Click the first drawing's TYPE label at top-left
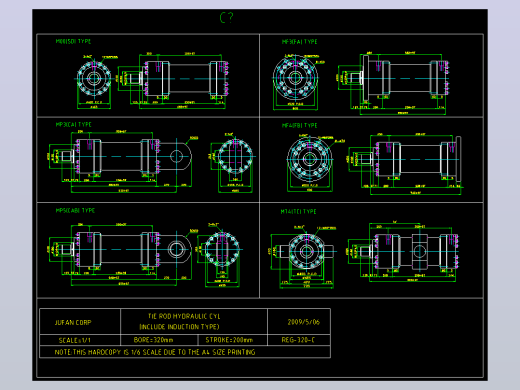520x390 pixels. click(x=73, y=41)
